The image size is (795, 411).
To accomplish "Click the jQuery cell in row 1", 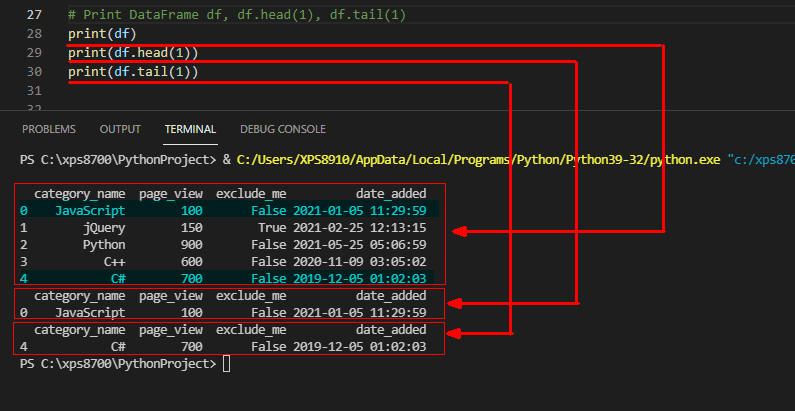I will (x=104, y=228).
